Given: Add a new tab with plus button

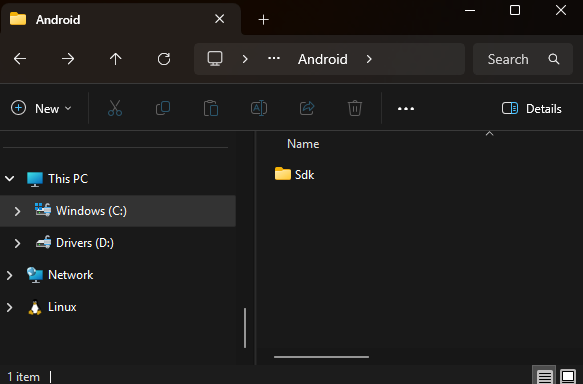Looking at the screenshot, I should [263, 19].
